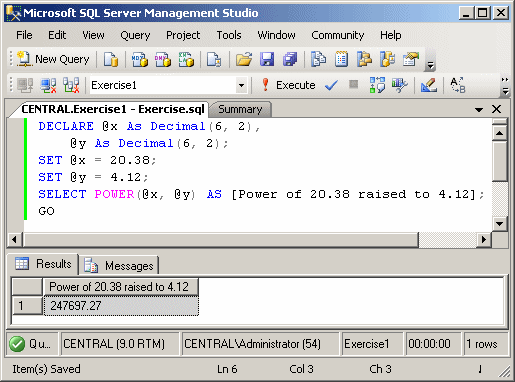Click the editor vertical scroll down arrow
Image resolution: width=515 pixels, height=382 pixels.
[x=499, y=224]
